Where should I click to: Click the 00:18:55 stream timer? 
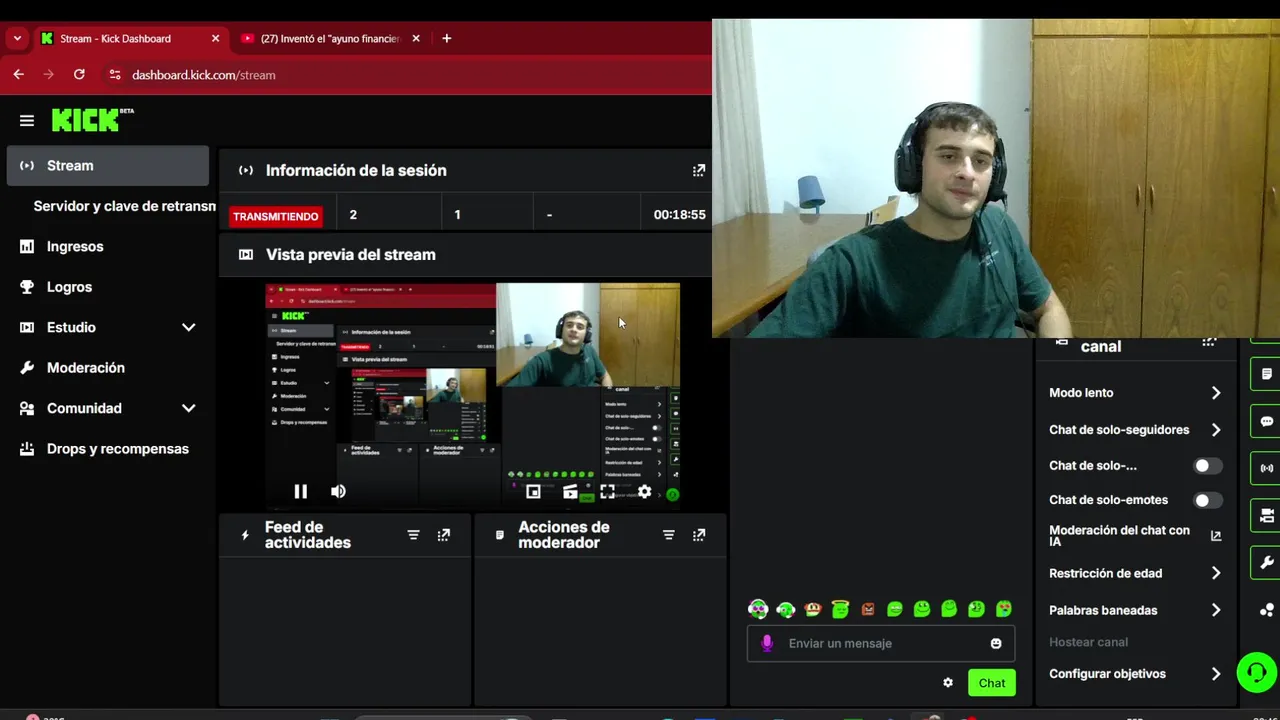[680, 215]
